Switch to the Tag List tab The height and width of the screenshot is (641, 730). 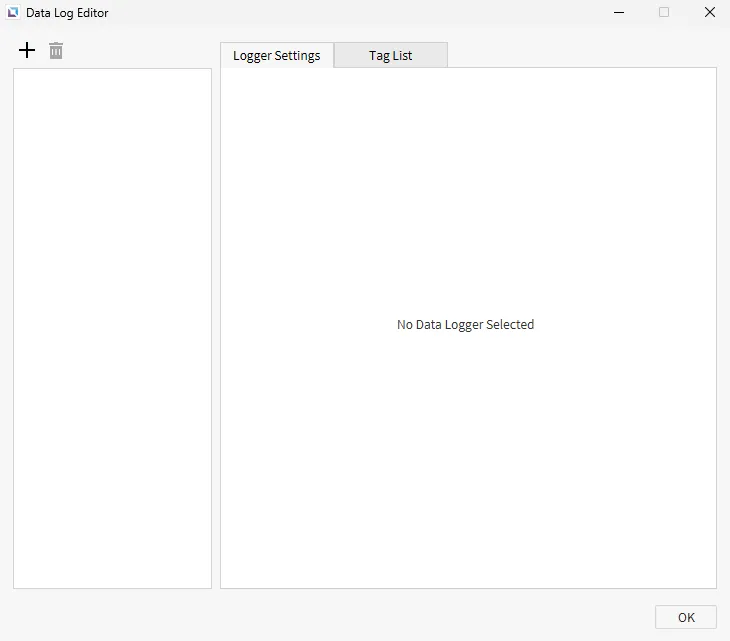click(x=390, y=55)
